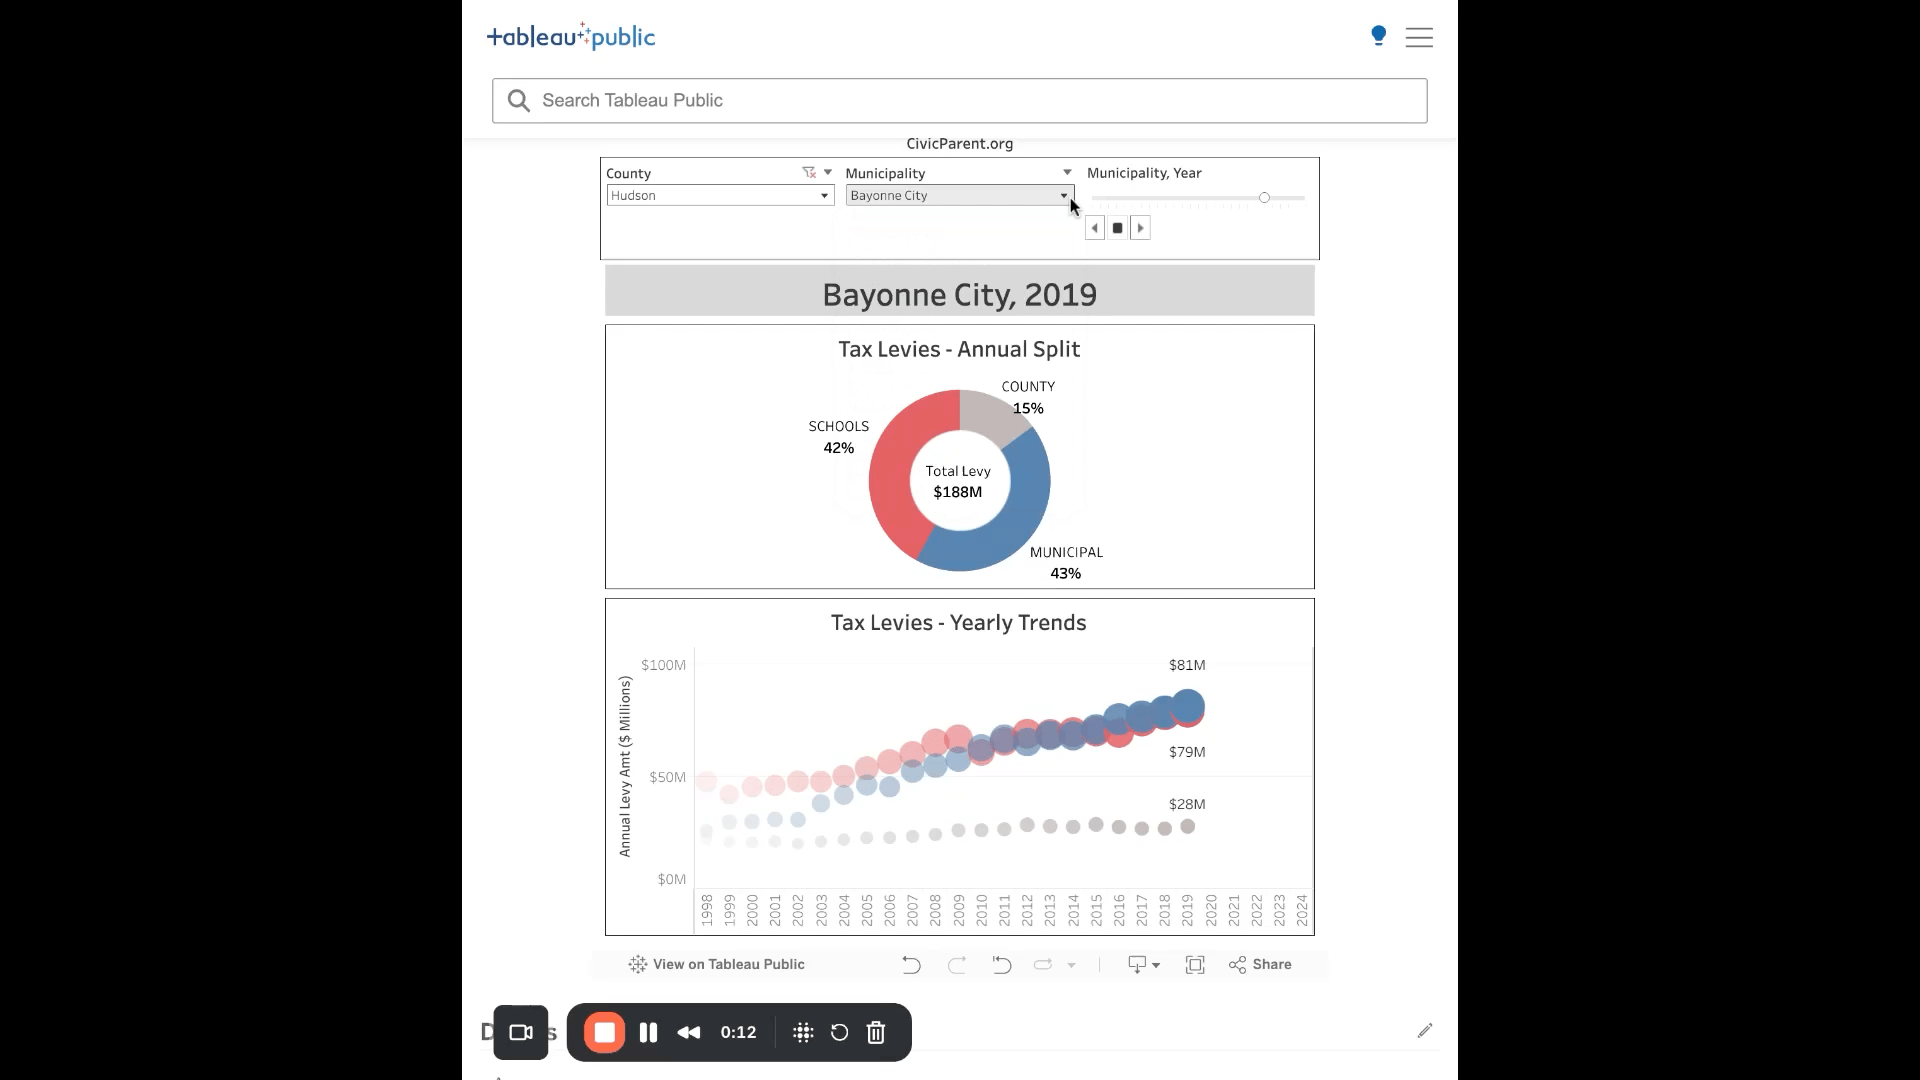Click the Municipality Year slider handle
This screenshot has width=1920, height=1080.
click(x=1264, y=198)
